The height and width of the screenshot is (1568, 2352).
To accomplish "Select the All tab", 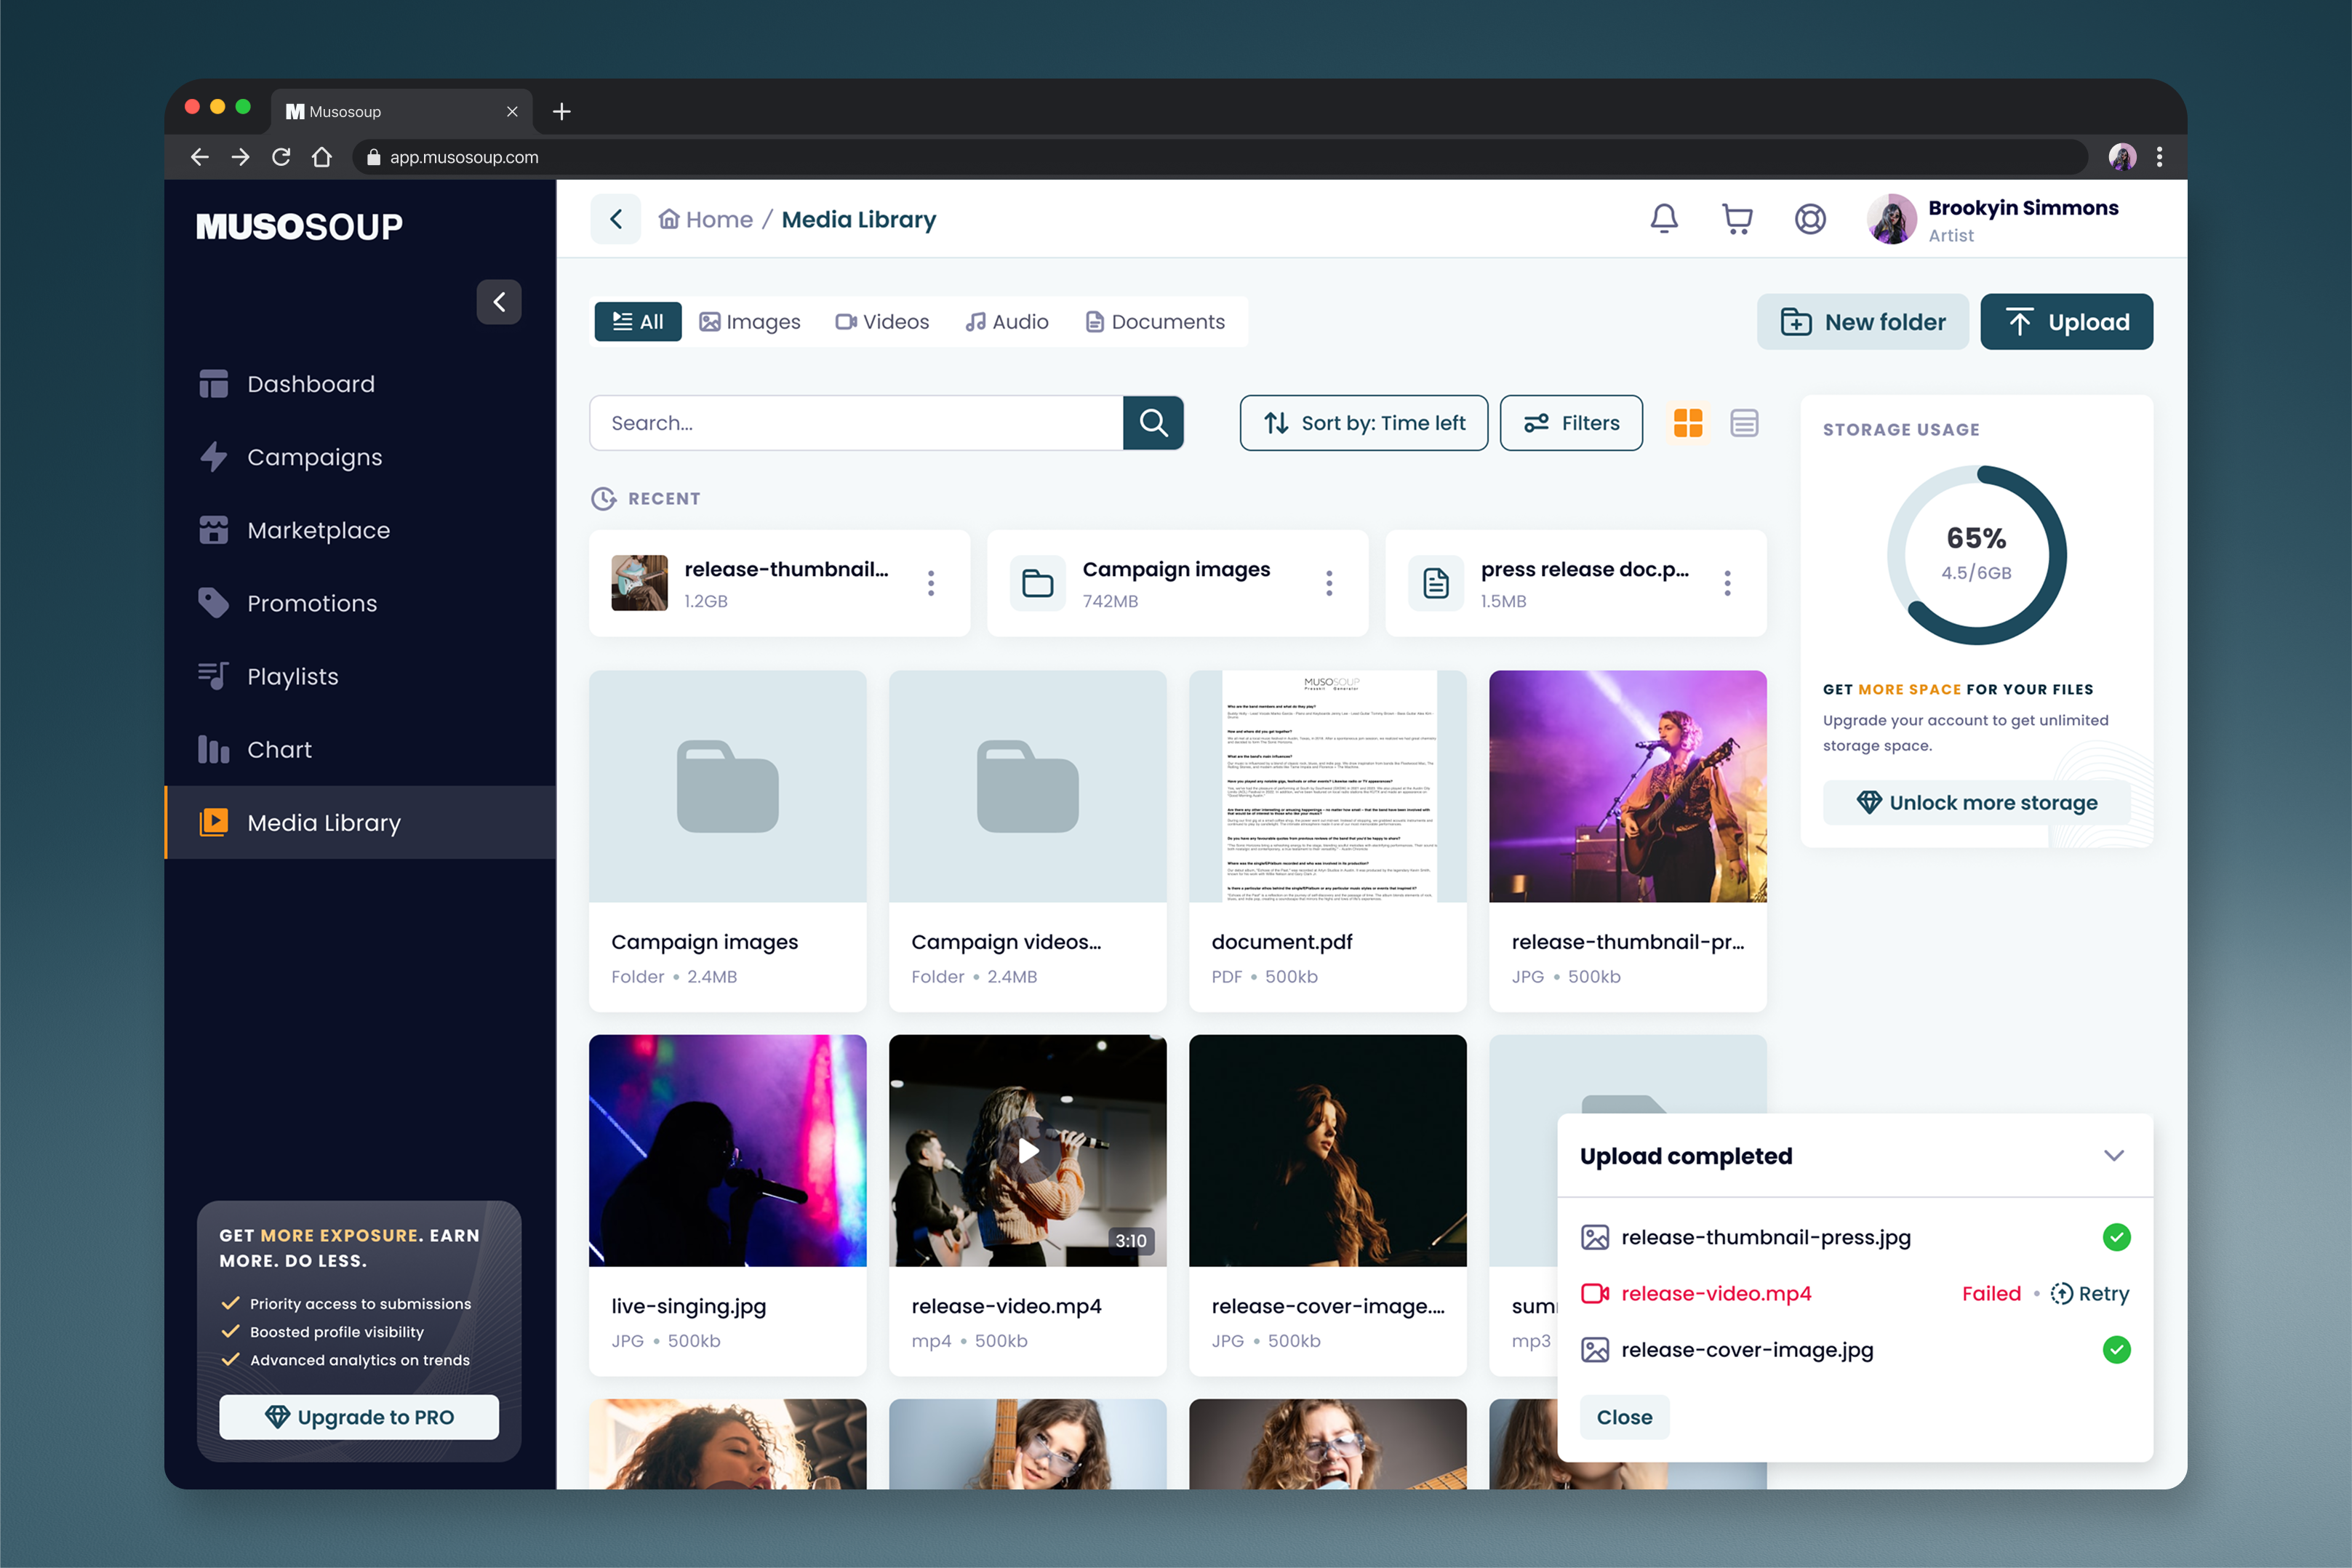I will 638,322.
